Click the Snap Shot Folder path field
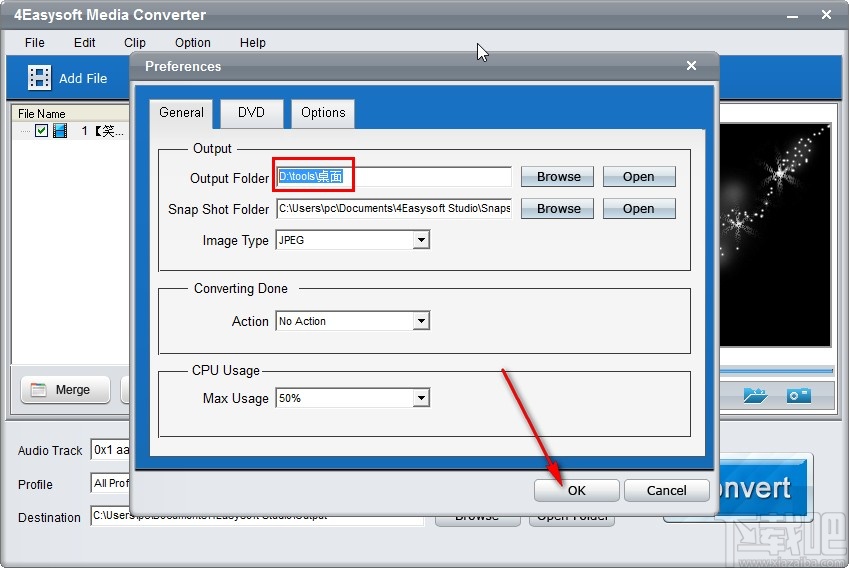Viewport: 849px width, 568px height. 394,208
